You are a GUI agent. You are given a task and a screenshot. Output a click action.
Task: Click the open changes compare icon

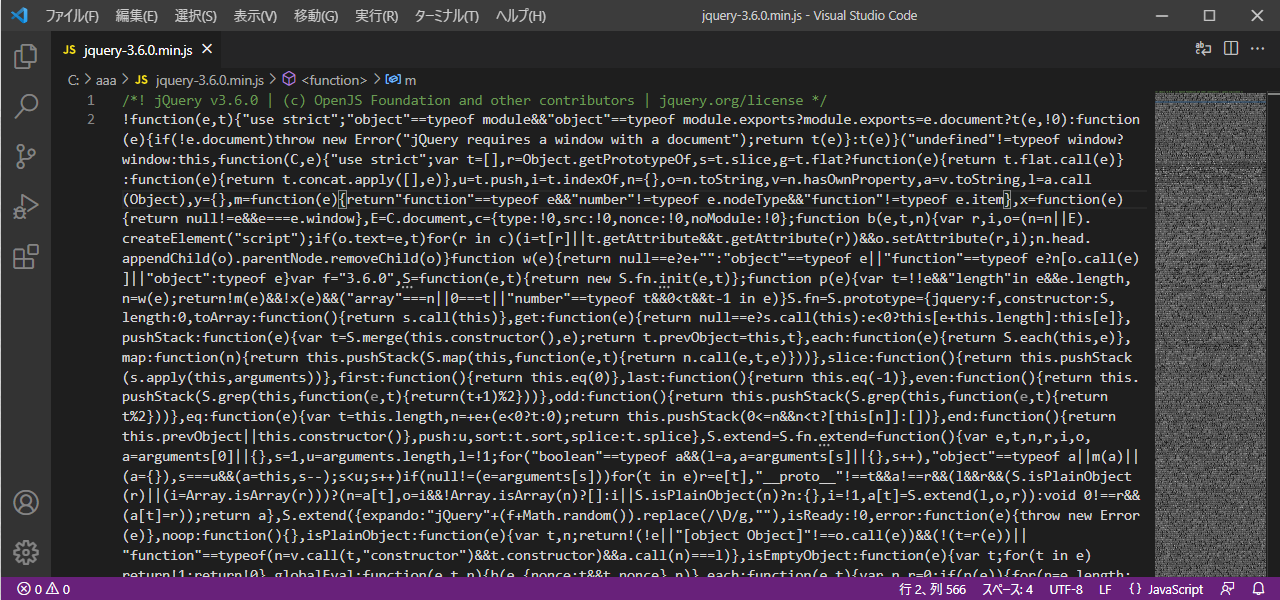click(1203, 49)
